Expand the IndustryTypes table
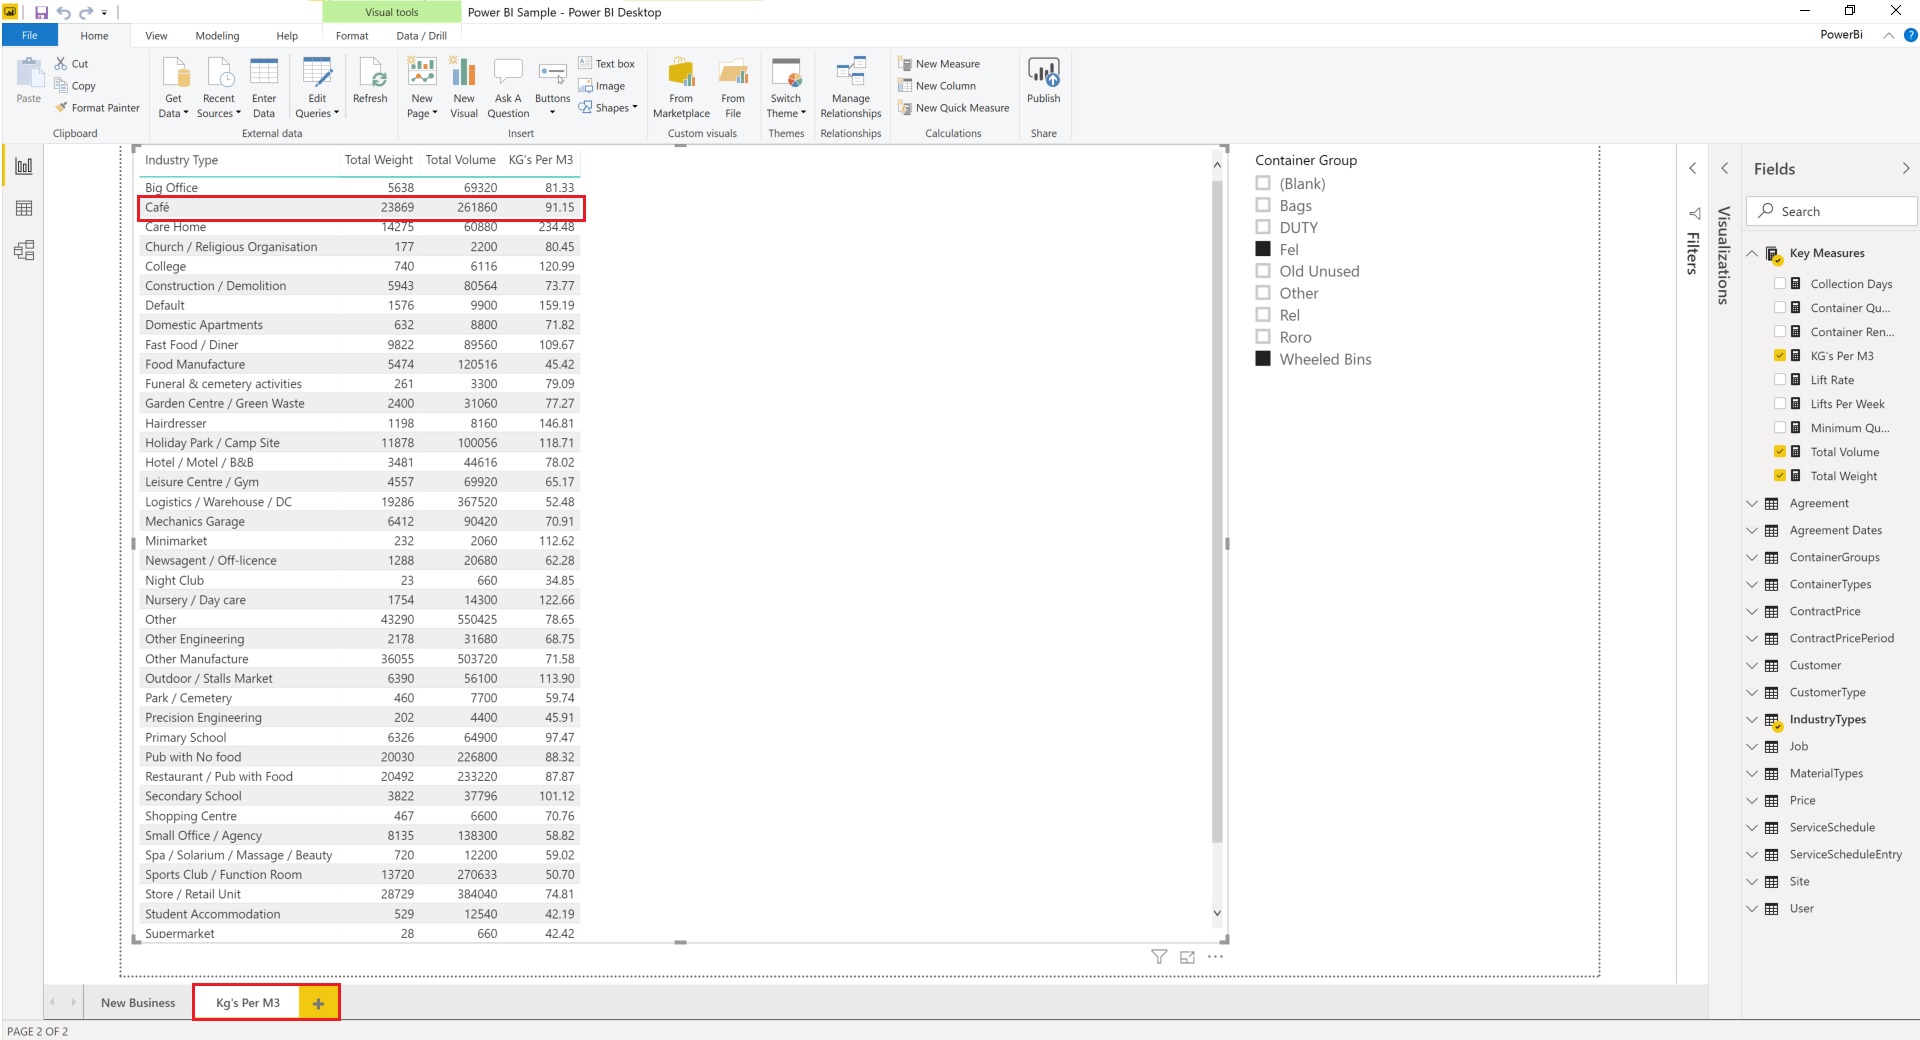Screen dimensions: 1920x1040 (1751, 719)
